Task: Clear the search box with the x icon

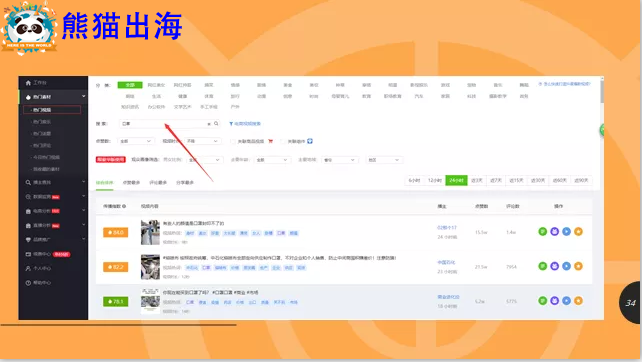Action: (209, 124)
